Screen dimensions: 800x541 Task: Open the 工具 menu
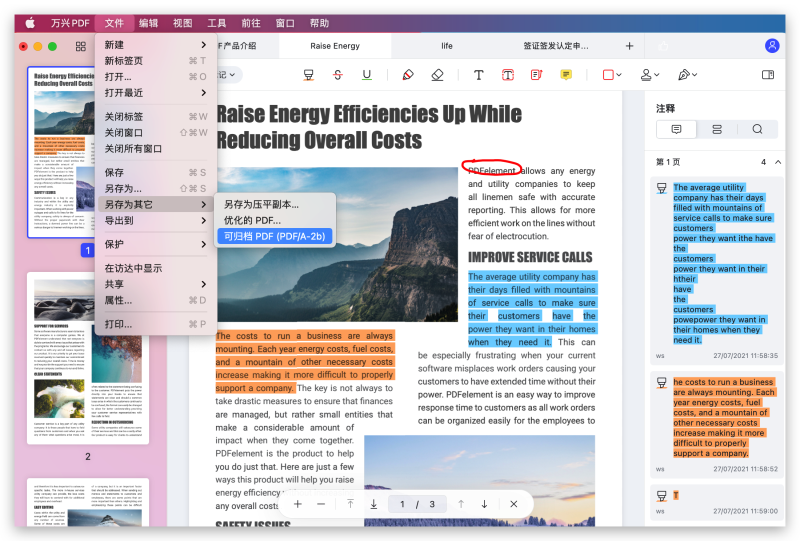click(217, 23)
